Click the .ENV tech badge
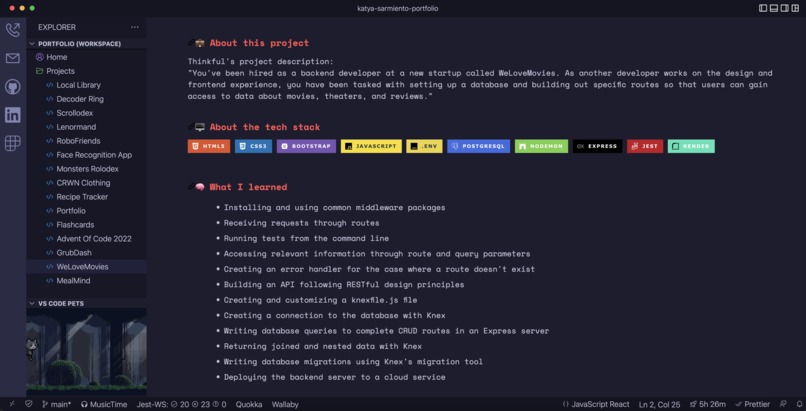This screenshot has width=806, height=411. pos(424,146)
